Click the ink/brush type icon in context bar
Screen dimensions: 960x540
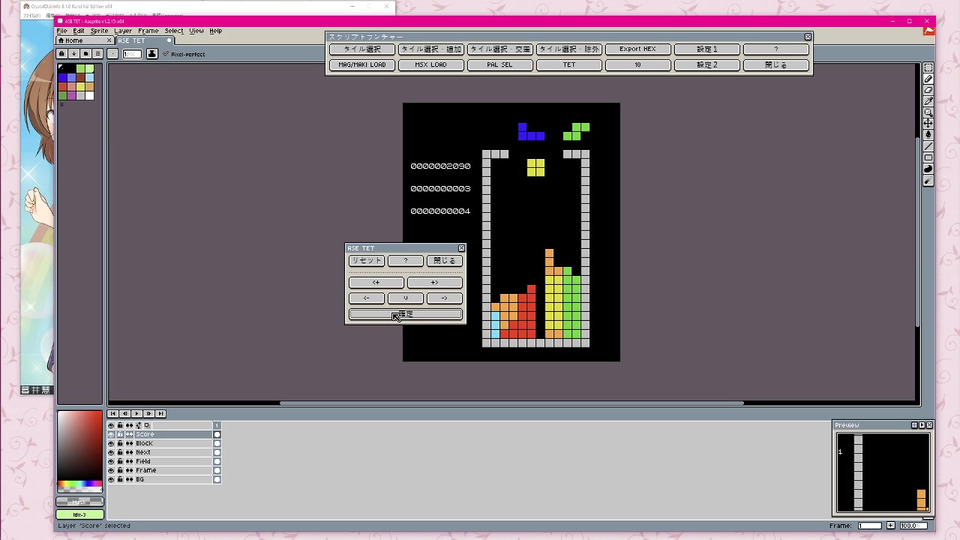(152, 54)
